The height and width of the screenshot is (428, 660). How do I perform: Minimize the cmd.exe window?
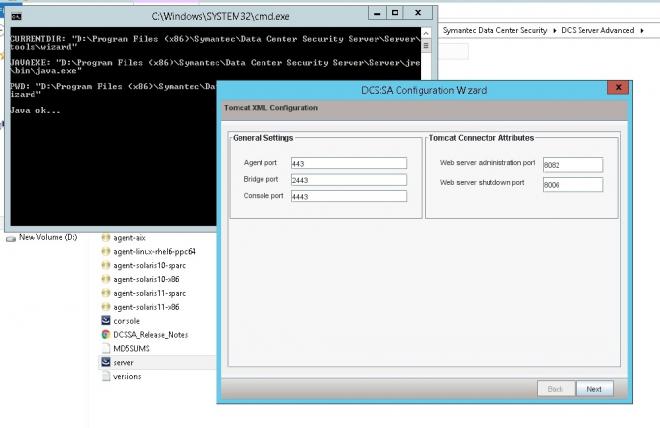pos(377,13)
